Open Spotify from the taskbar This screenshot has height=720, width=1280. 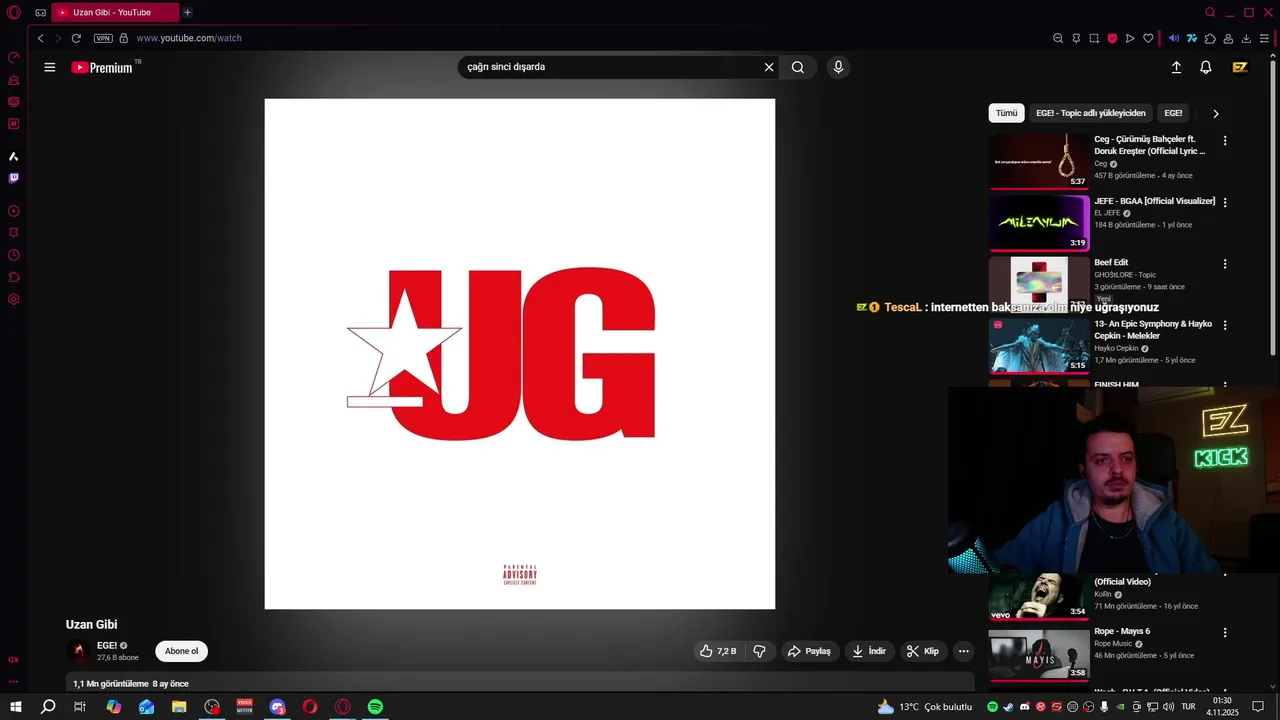pyautogui.click(x=375, y=707)
